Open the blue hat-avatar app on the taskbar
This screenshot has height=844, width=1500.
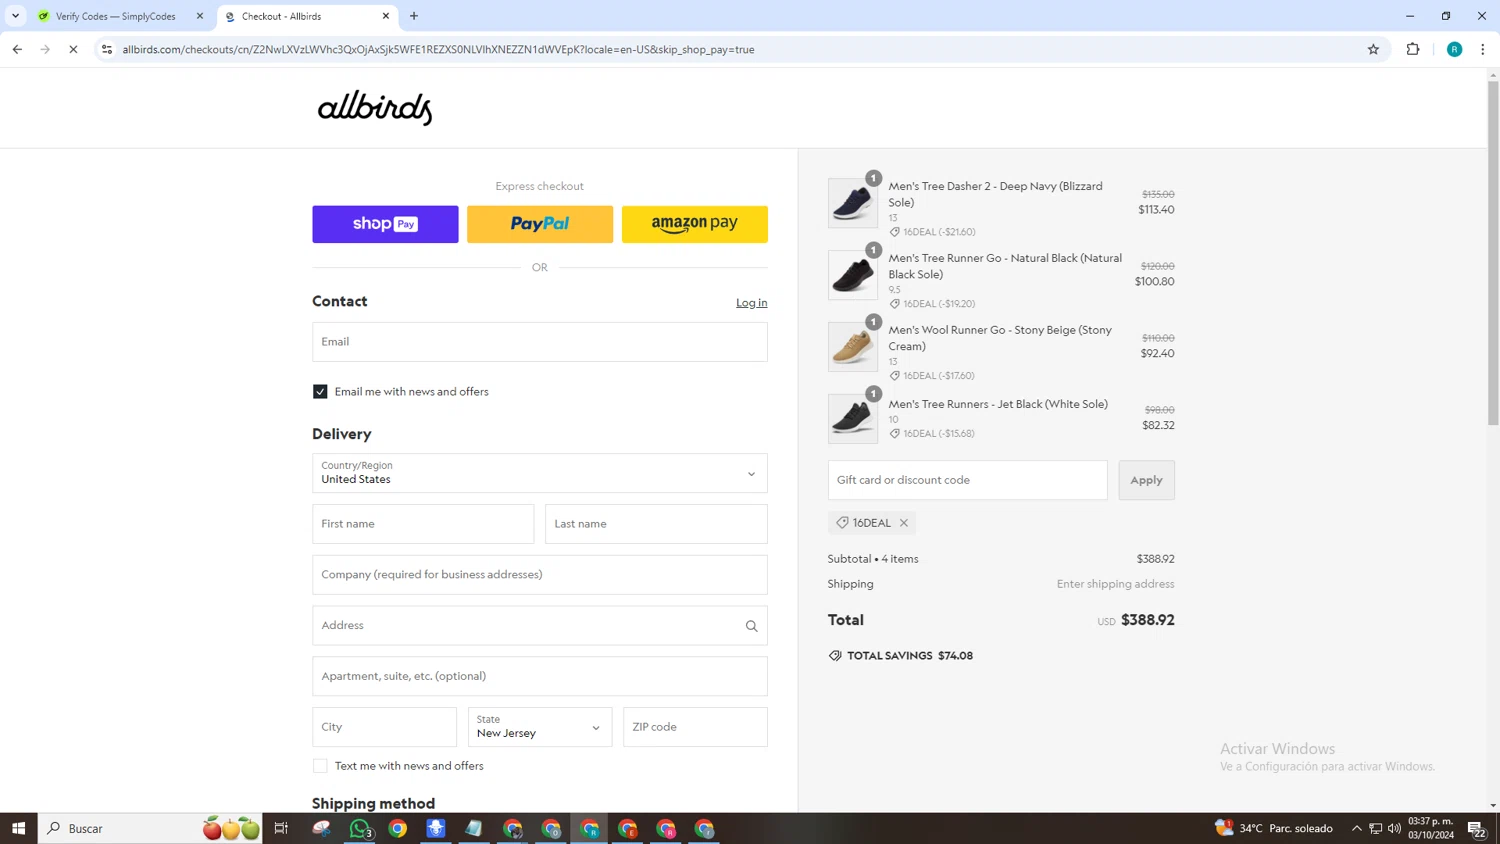click(436, 828)
